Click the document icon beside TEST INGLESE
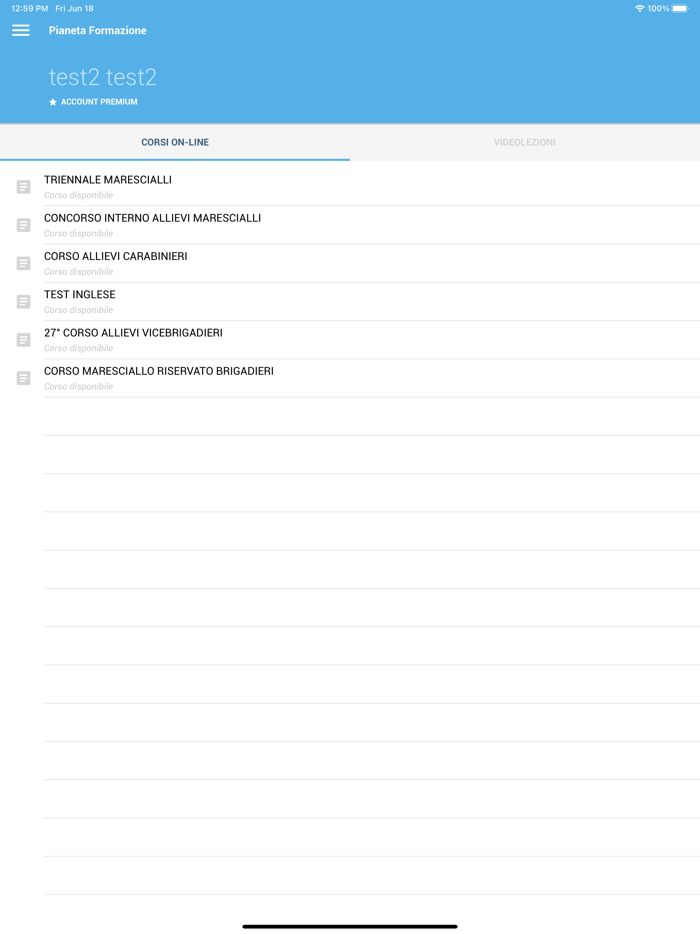Screen dimensions: 700x934 point(23,301)
